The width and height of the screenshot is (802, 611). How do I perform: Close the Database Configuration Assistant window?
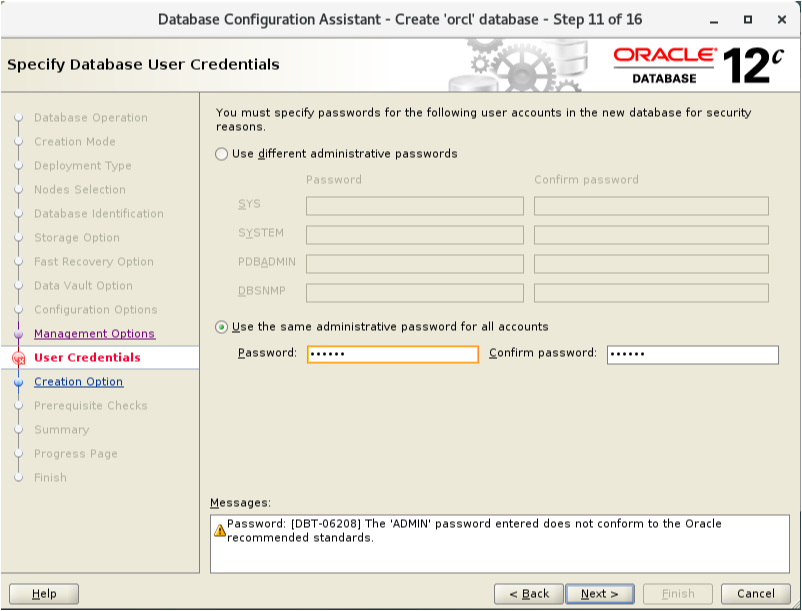tap(782, 19)
